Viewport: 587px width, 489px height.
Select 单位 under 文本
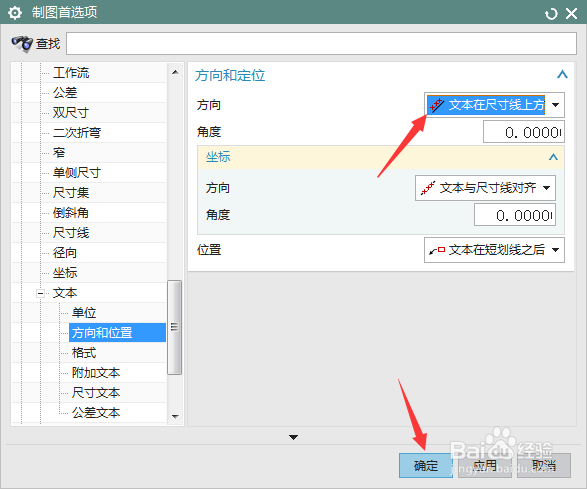click(84, 313)
